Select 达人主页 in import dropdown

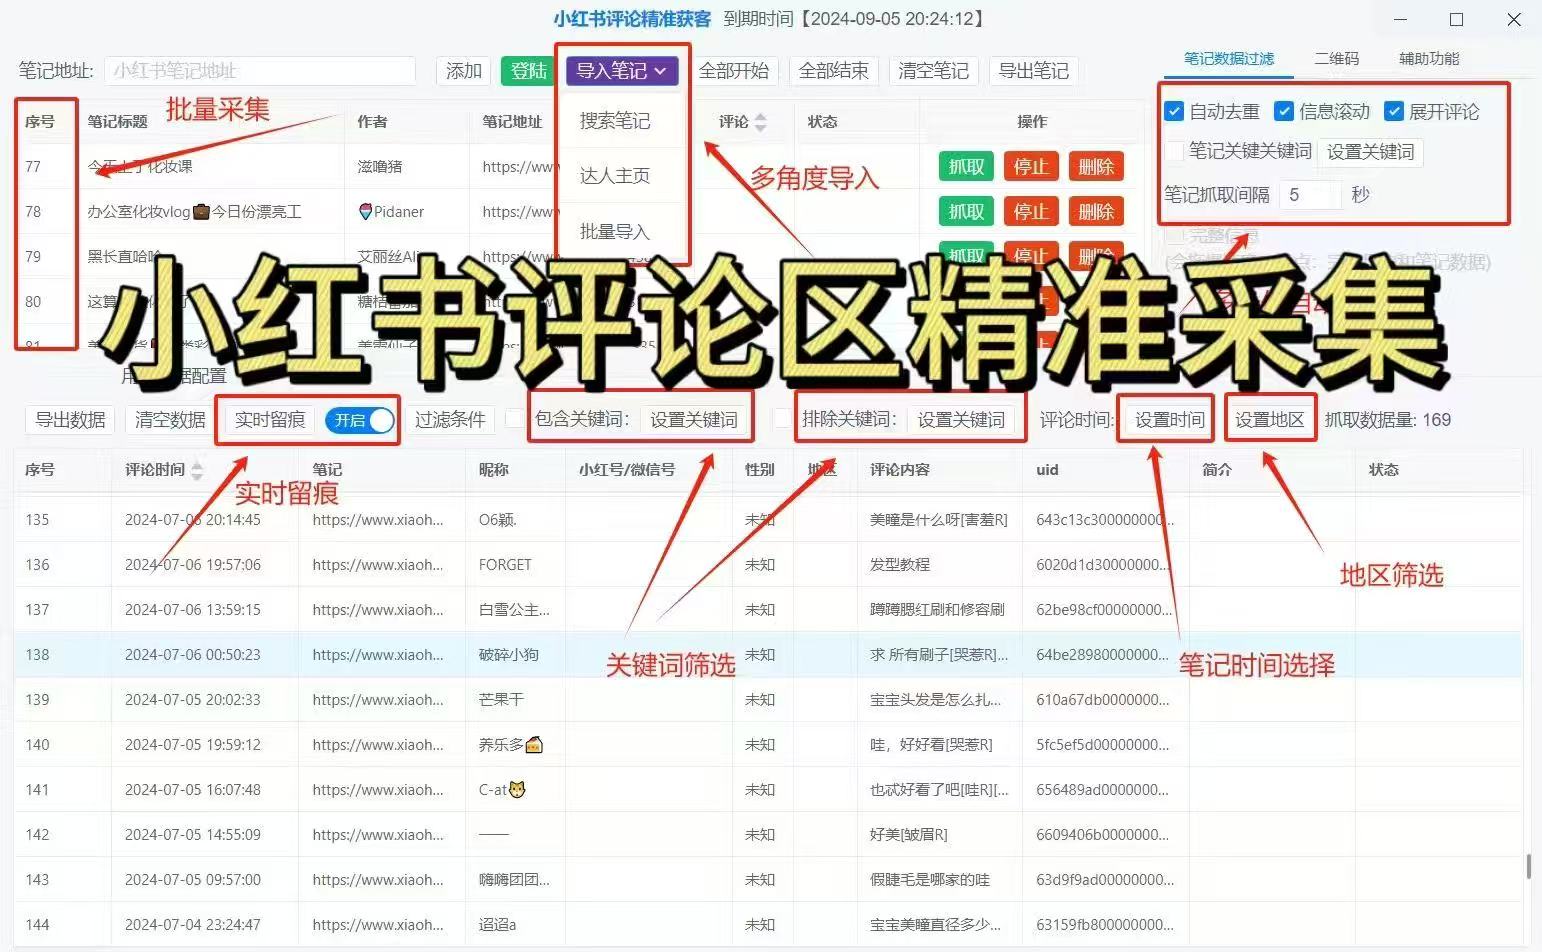coord(615,176)
